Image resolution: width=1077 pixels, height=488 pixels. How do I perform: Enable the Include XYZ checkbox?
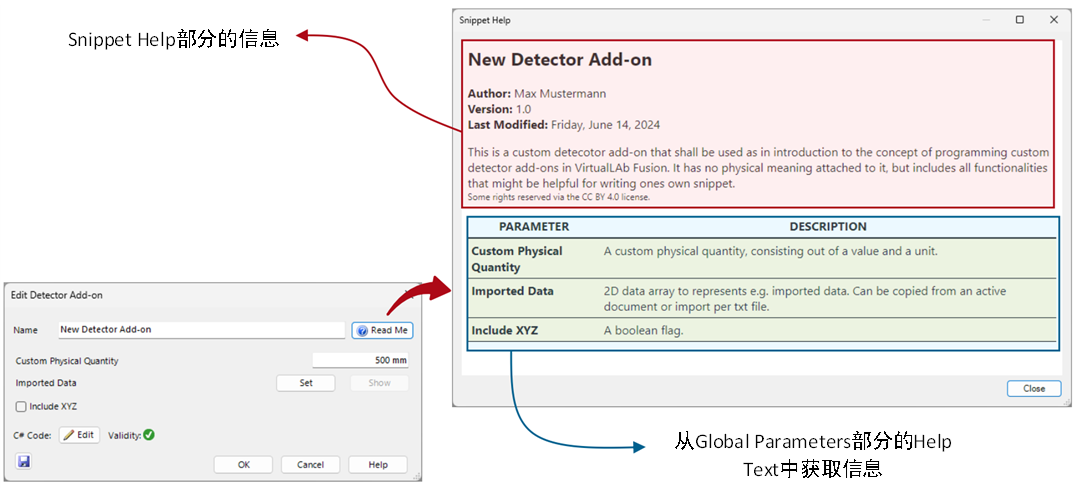pos(21,406)
